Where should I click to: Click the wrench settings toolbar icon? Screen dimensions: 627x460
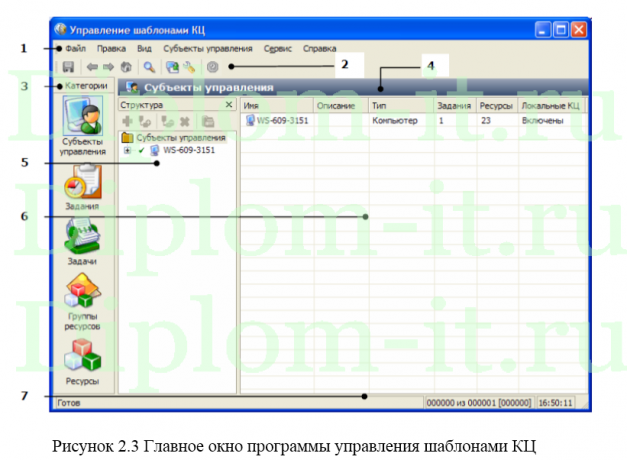coord(188,67)
